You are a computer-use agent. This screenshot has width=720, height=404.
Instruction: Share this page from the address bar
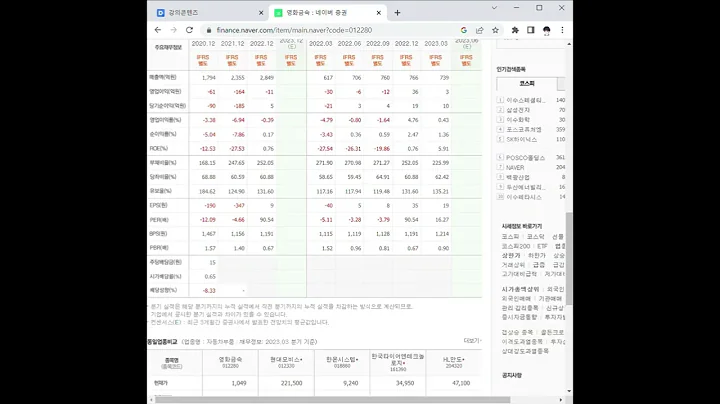pyautogui.click(x=479, y=30)
